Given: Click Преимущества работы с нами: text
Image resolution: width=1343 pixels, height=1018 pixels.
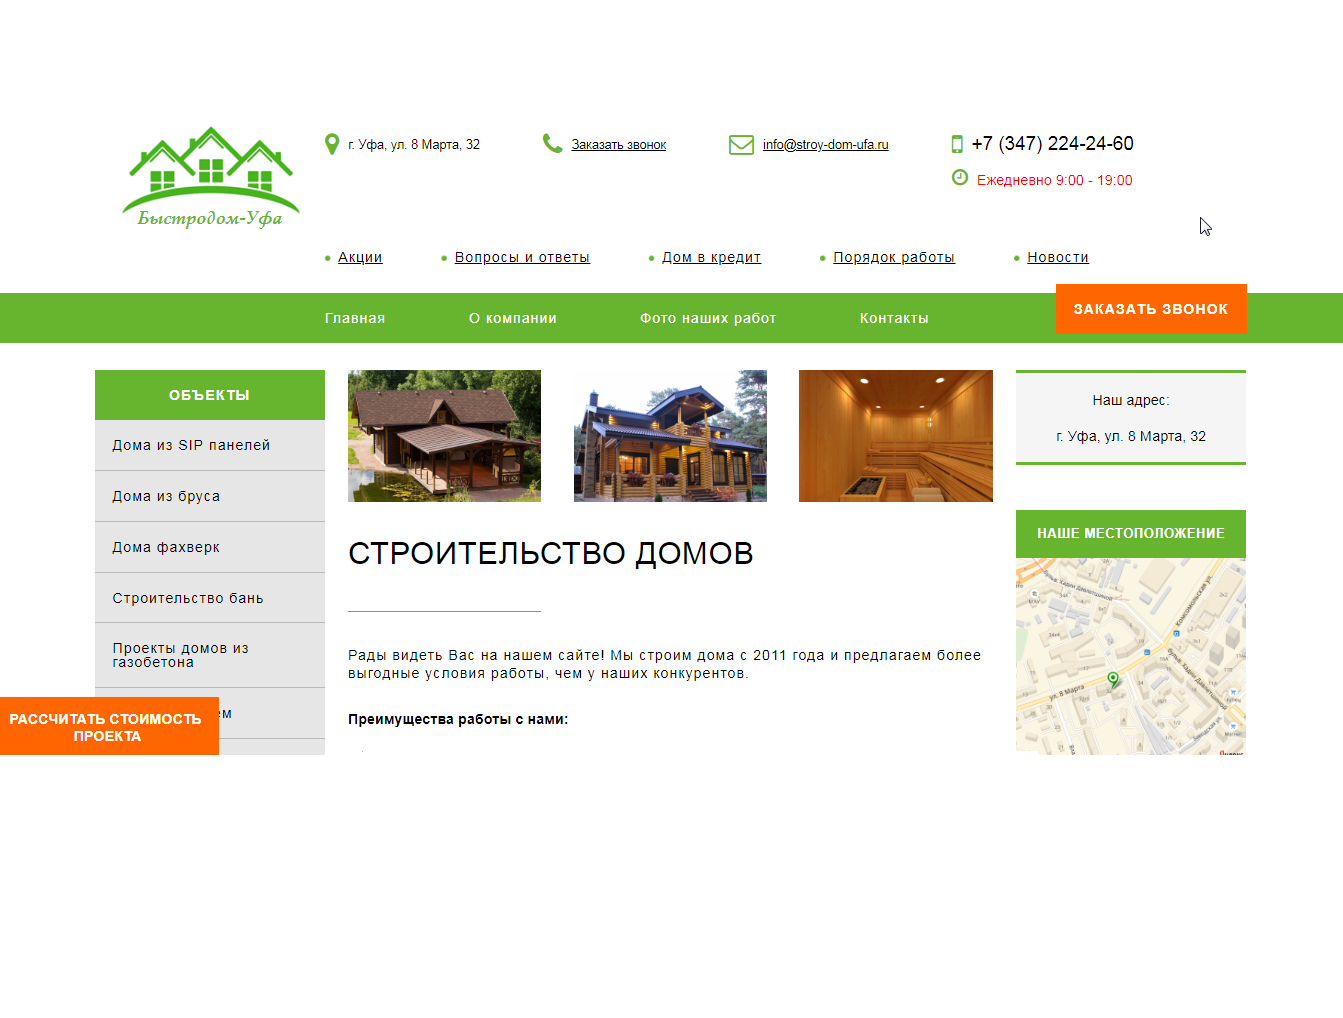Looking at the screenshot, I should (458, 719).
